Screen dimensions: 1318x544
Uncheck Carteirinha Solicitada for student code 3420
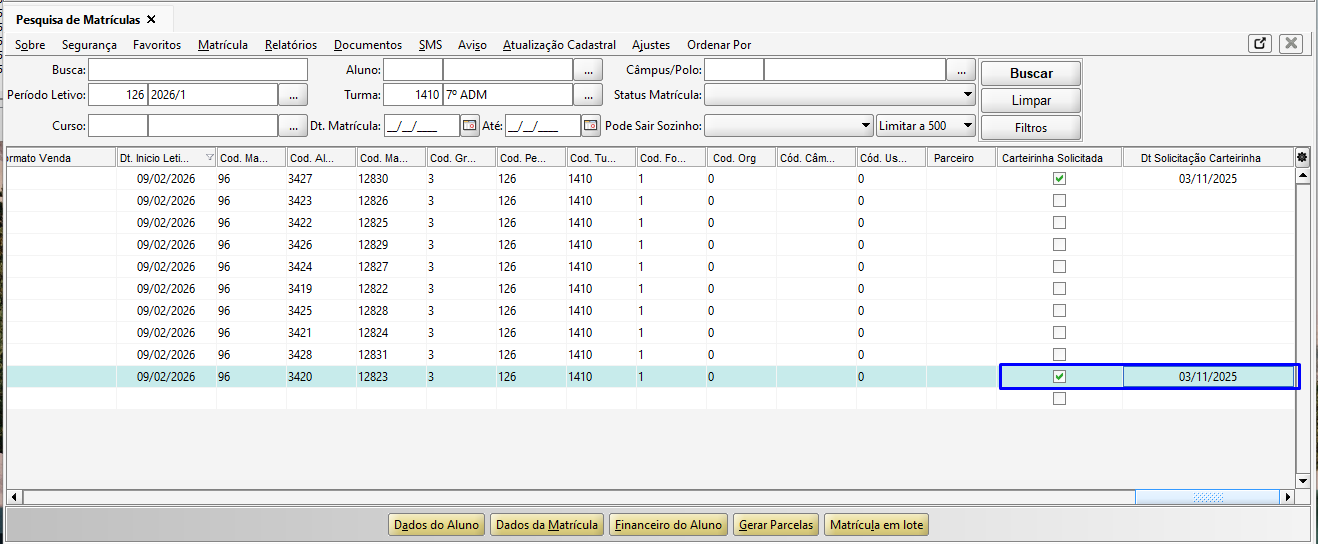coord(1060,376)
